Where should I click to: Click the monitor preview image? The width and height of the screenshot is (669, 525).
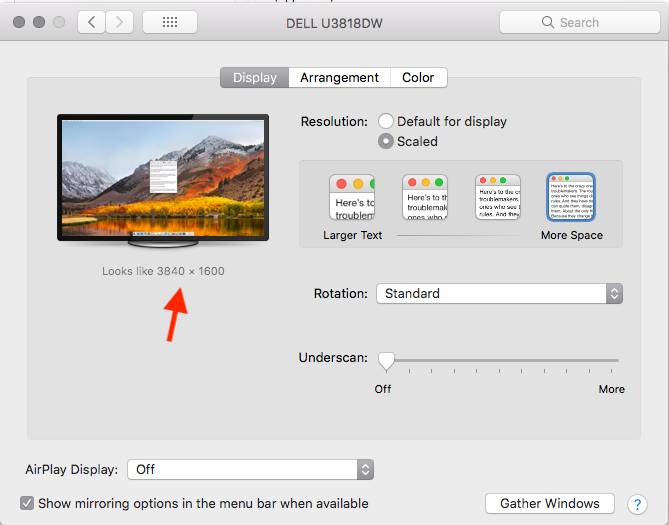pos(163,180)
